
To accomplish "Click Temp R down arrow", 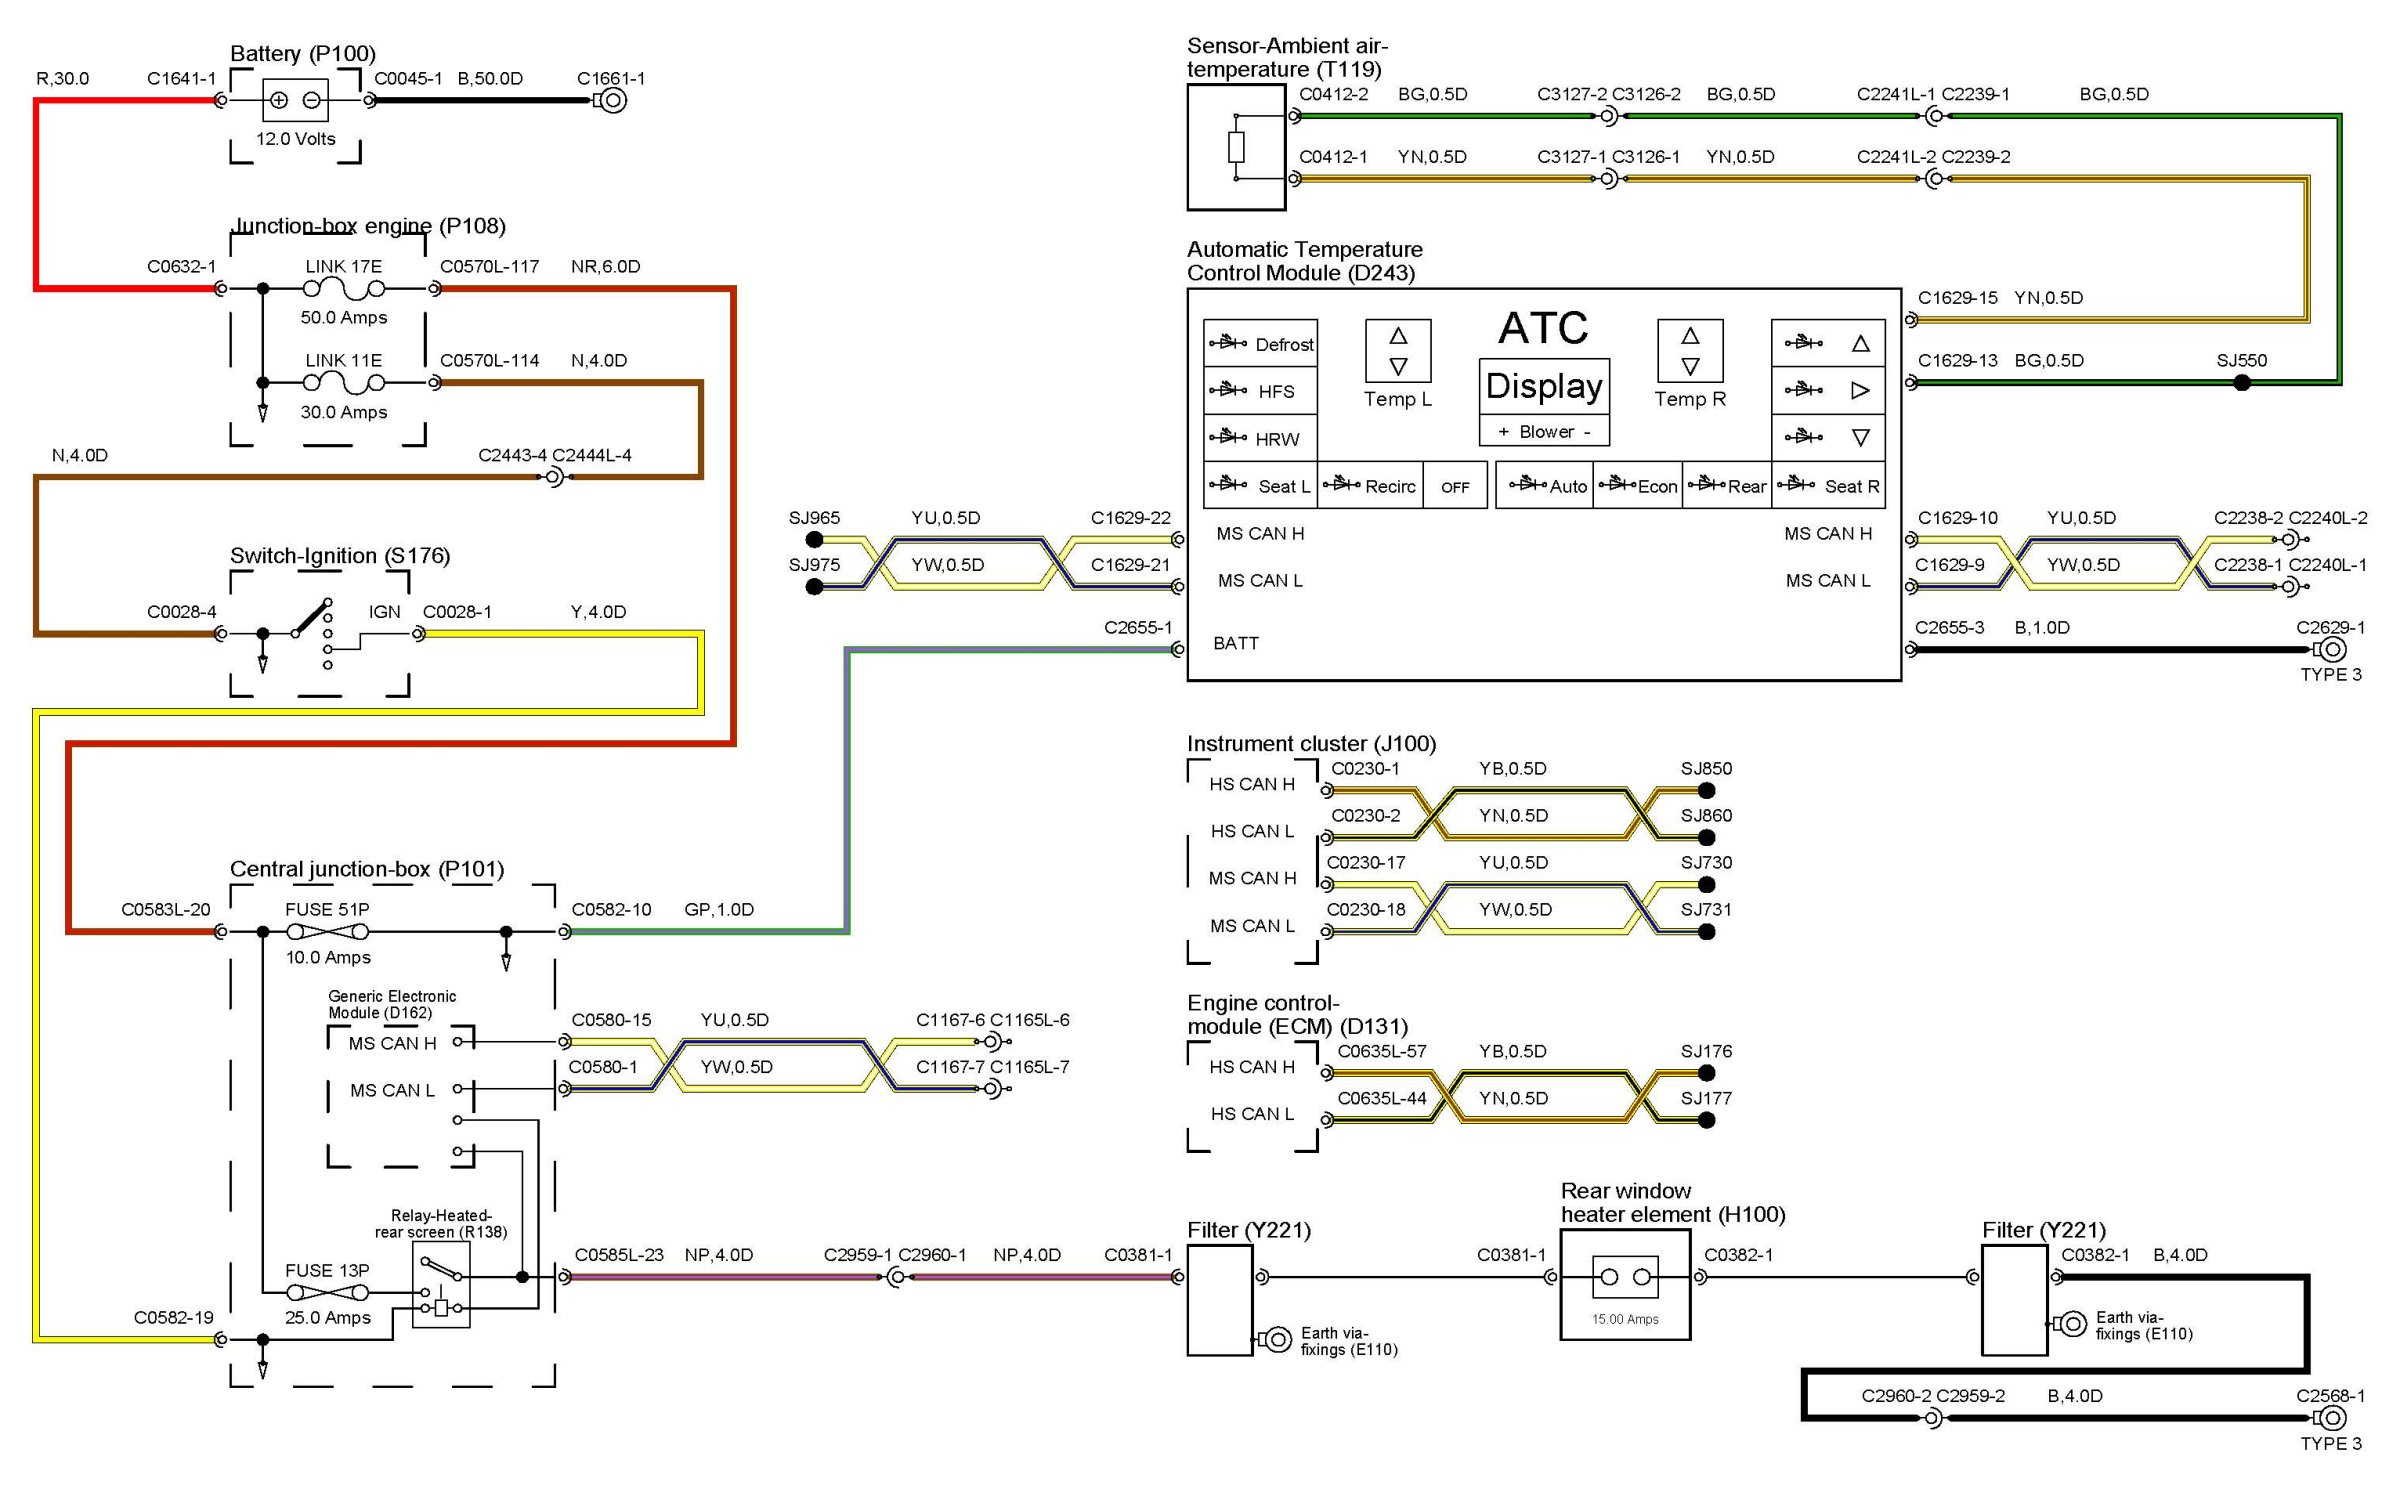I will (x=1690, y=367).
